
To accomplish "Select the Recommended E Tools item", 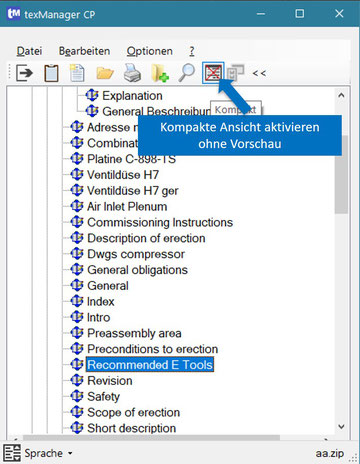I will [x=150, y=365].
